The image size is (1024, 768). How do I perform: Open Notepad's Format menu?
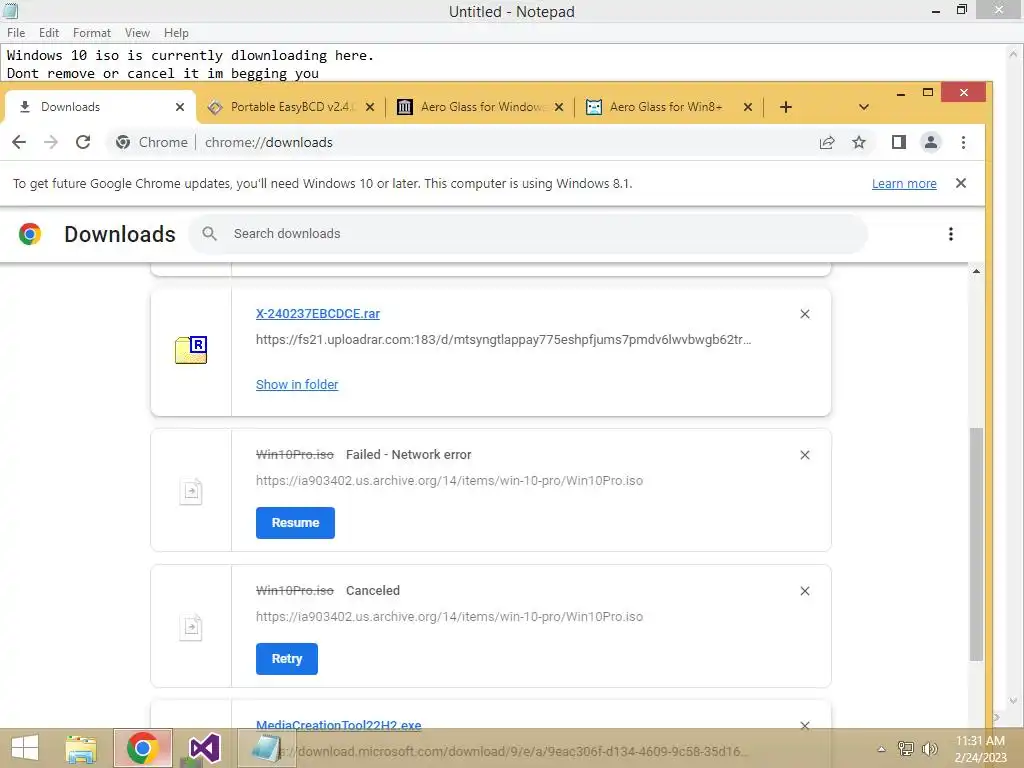(x=91, y=33)
